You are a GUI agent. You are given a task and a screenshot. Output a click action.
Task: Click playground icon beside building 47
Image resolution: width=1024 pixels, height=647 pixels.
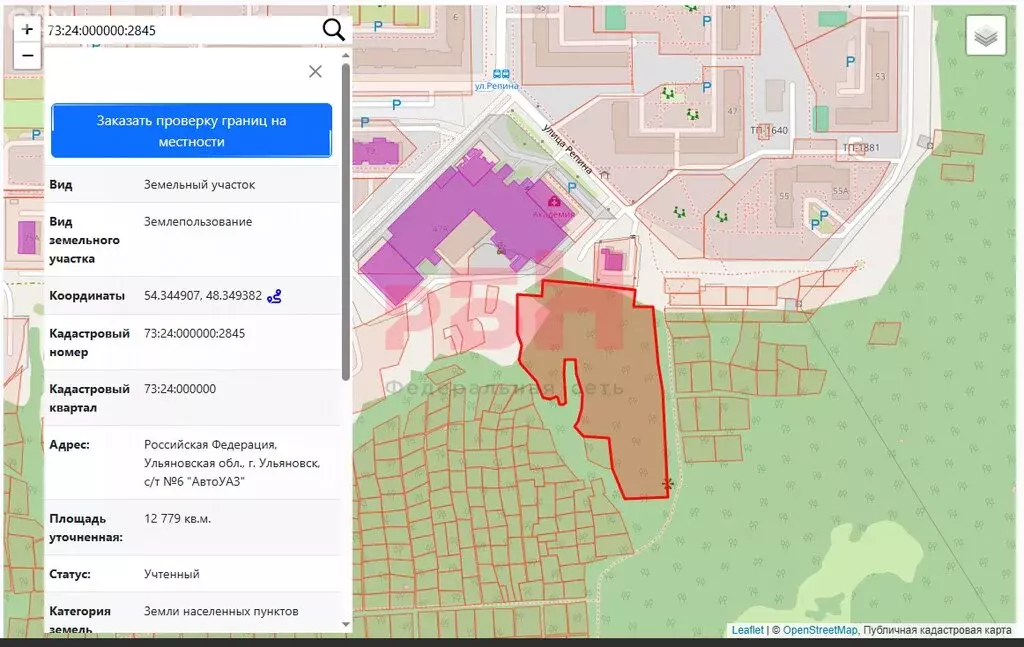692,114
